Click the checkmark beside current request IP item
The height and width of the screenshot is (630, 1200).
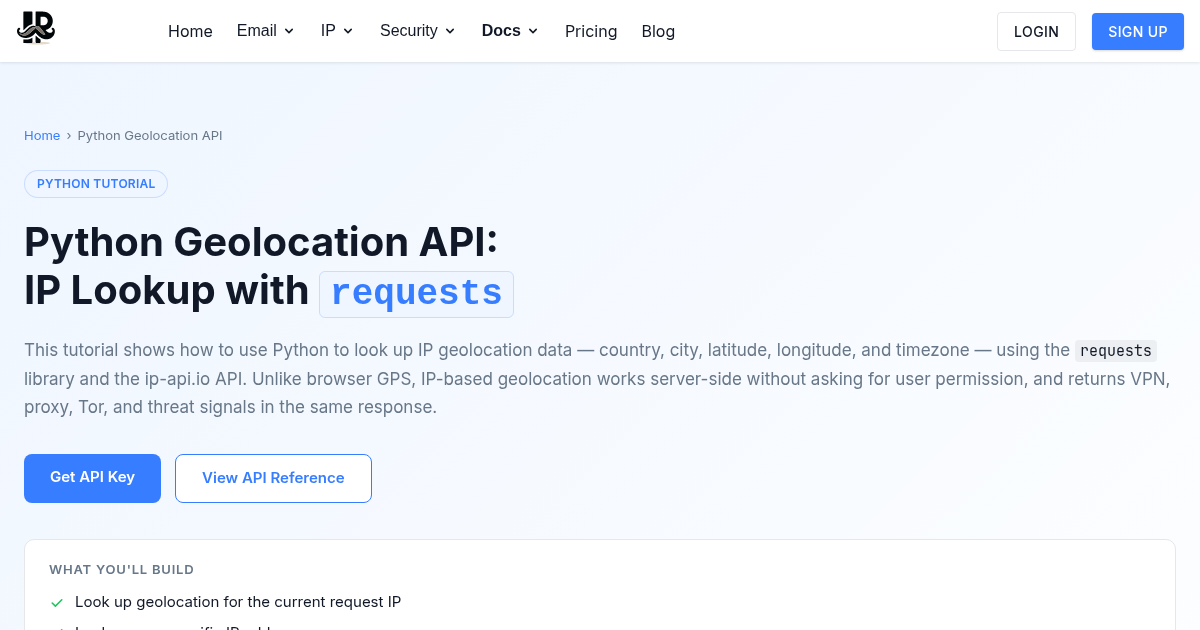[57, 603]
